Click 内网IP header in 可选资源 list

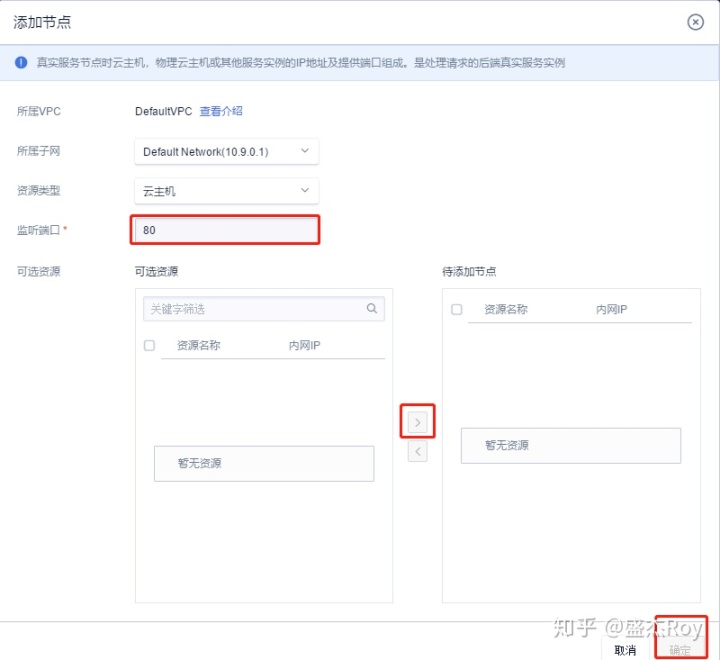pyautogui.click(x=304, y=345)
